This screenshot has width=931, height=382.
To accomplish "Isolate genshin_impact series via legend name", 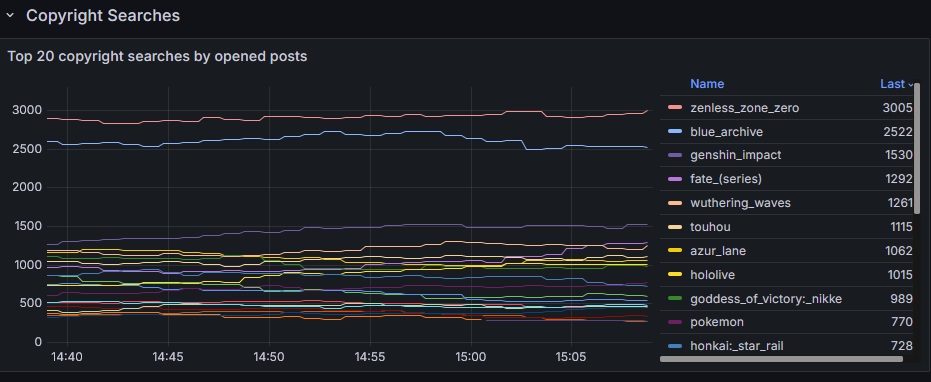I will click(736, 155).
